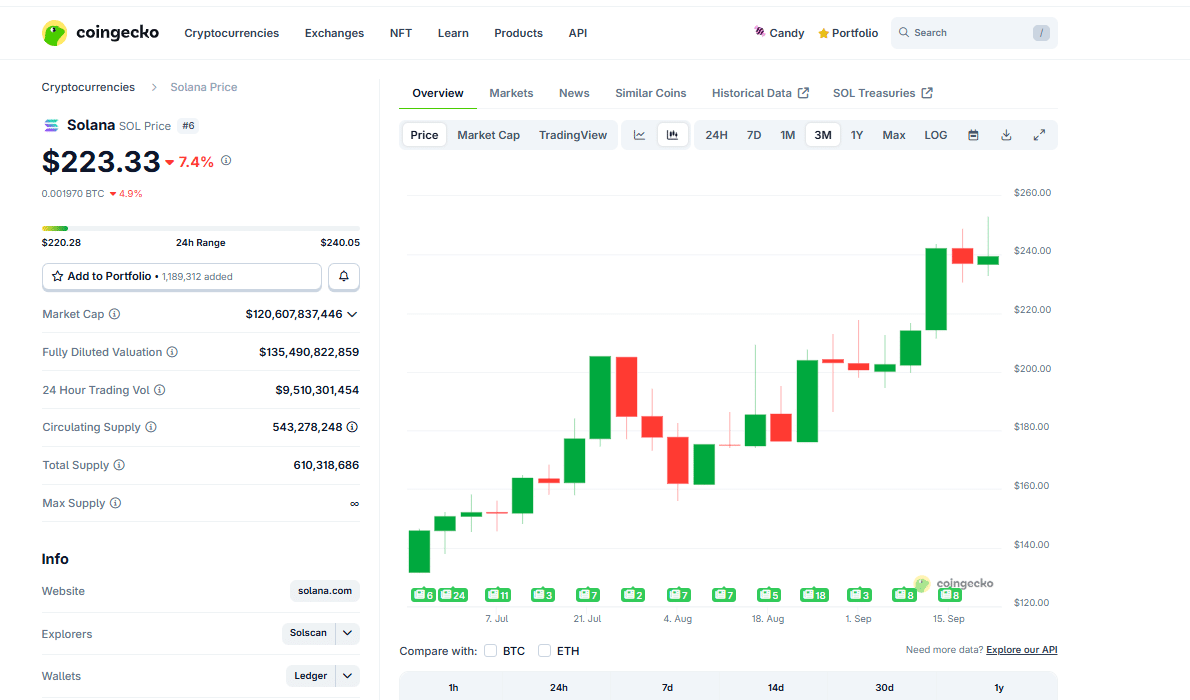This screenshot has width=1190, height=700.
Task: Click the news marker labeled 5
Action: pyautogui.click(x=769, y=594)
